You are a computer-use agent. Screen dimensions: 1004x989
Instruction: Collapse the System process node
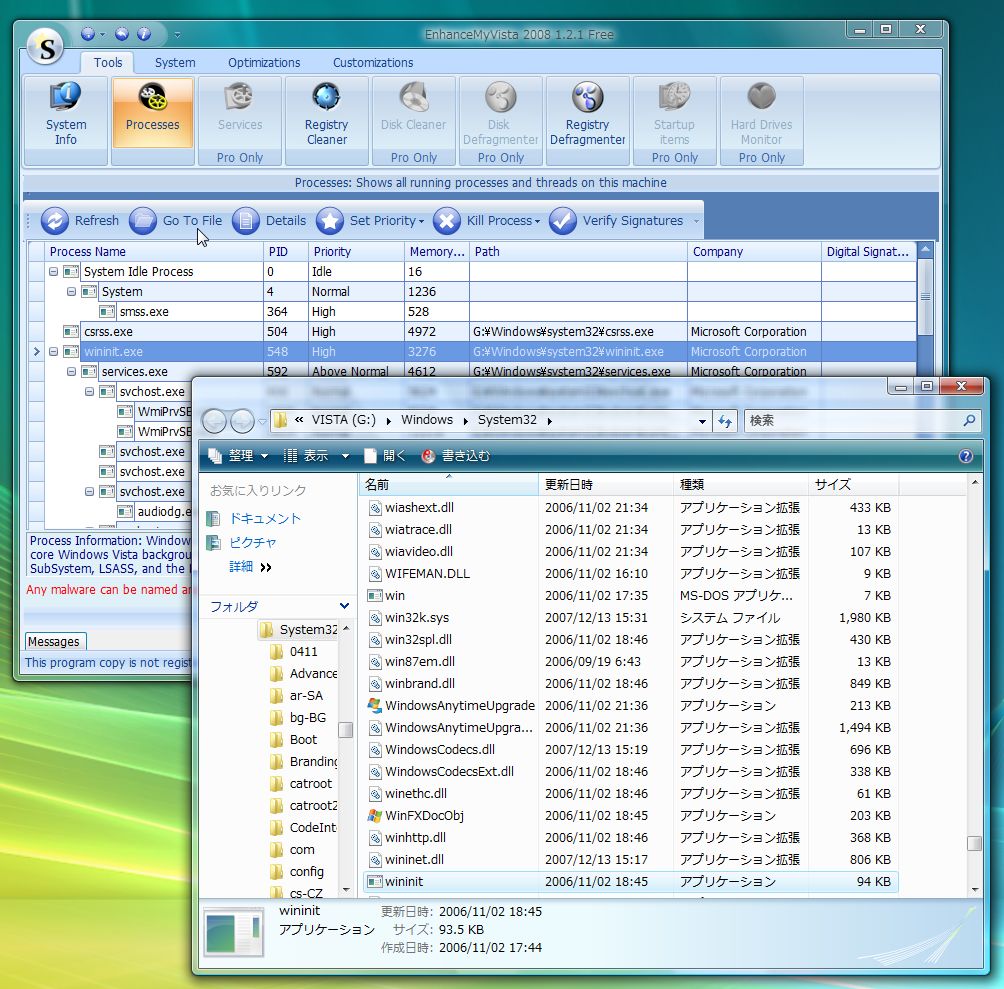click(x=72, y=292)
